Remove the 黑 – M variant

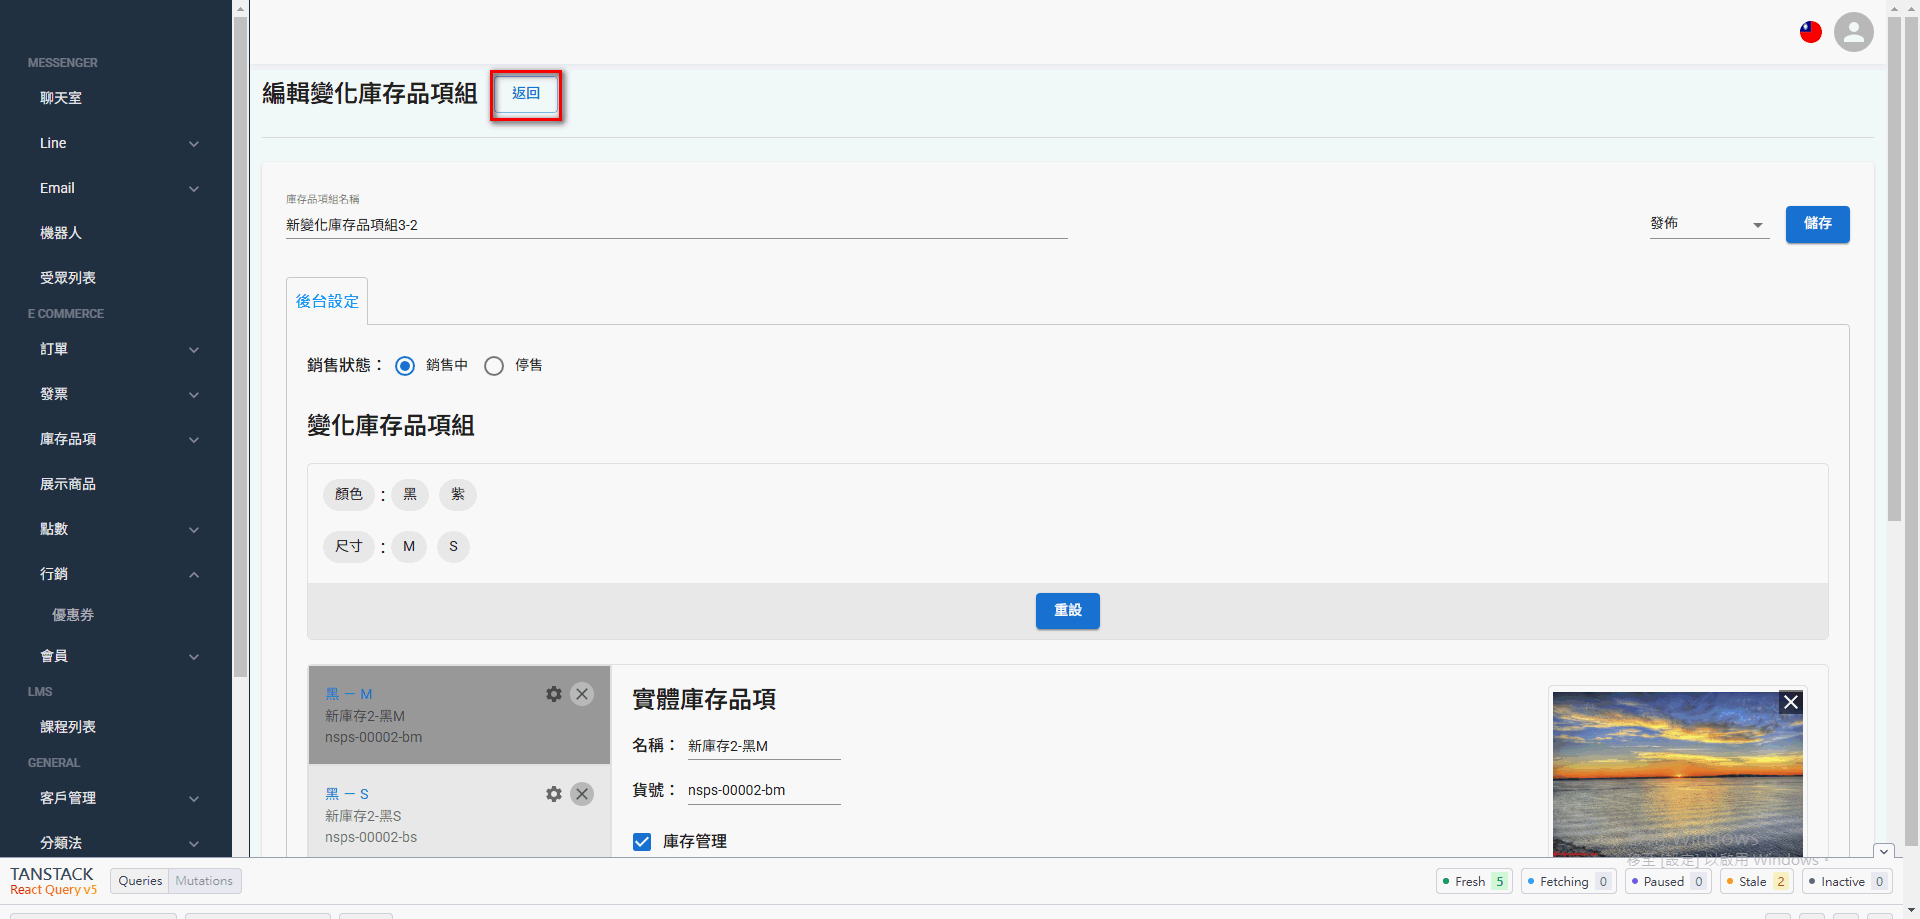coord(582,694)
